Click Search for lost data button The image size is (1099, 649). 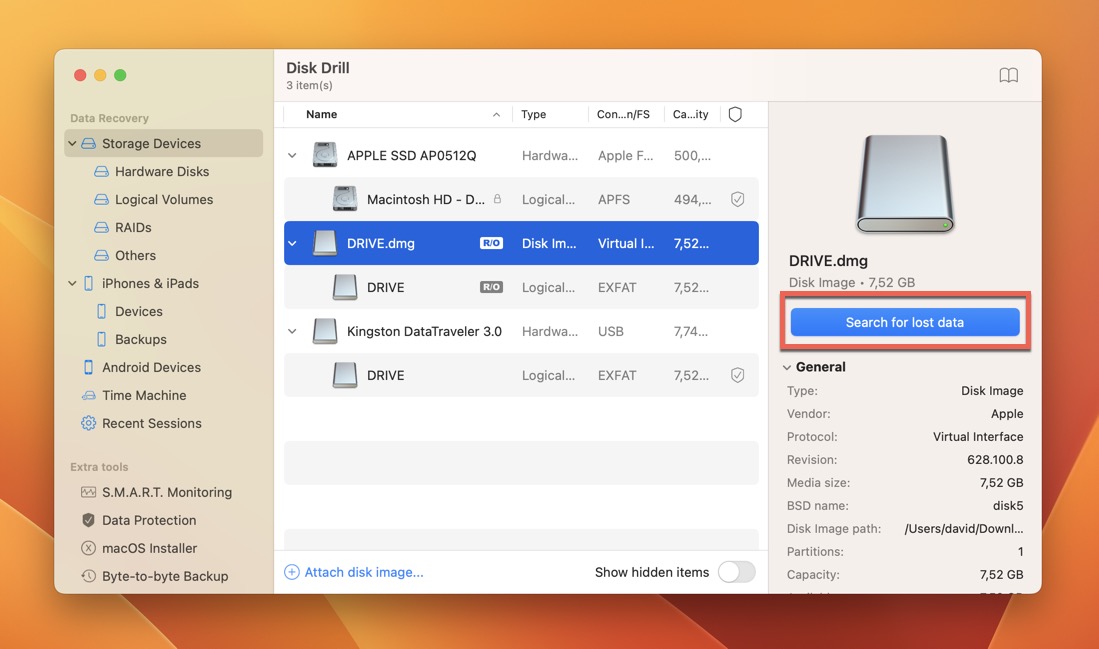(x=905, y=322)
